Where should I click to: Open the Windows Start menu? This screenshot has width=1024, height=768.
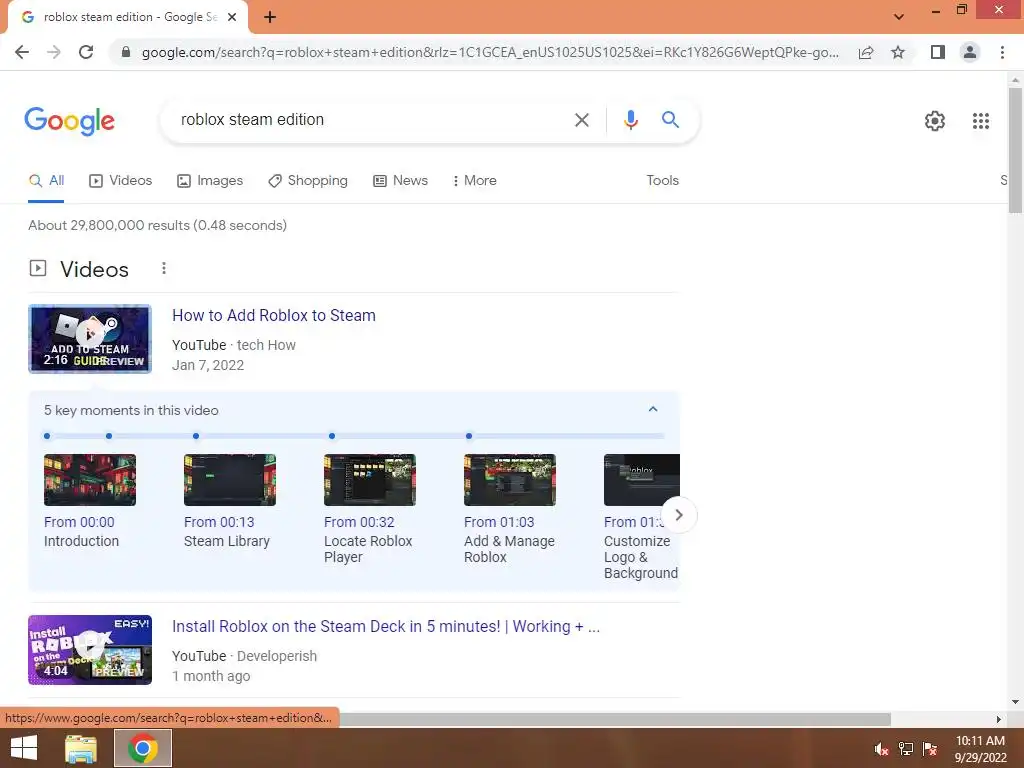24,748
